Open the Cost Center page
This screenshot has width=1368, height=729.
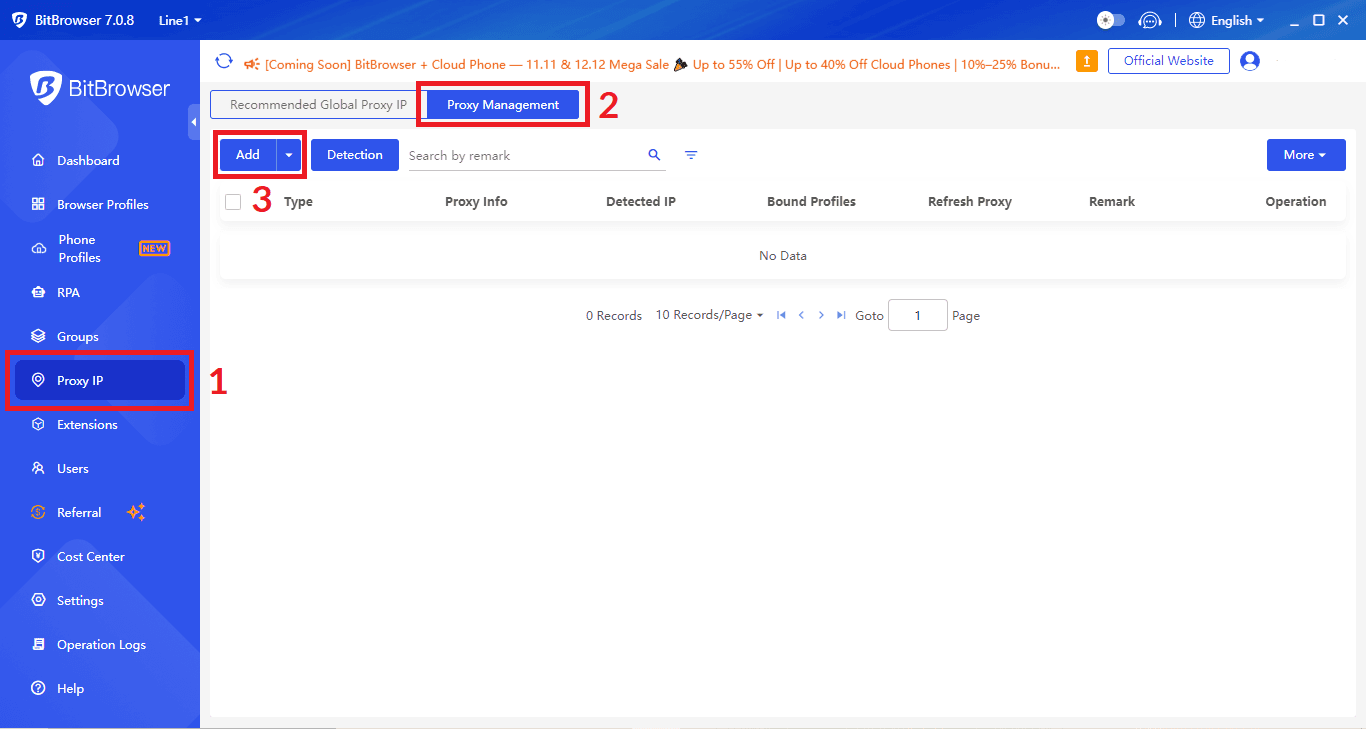(91, 556)
